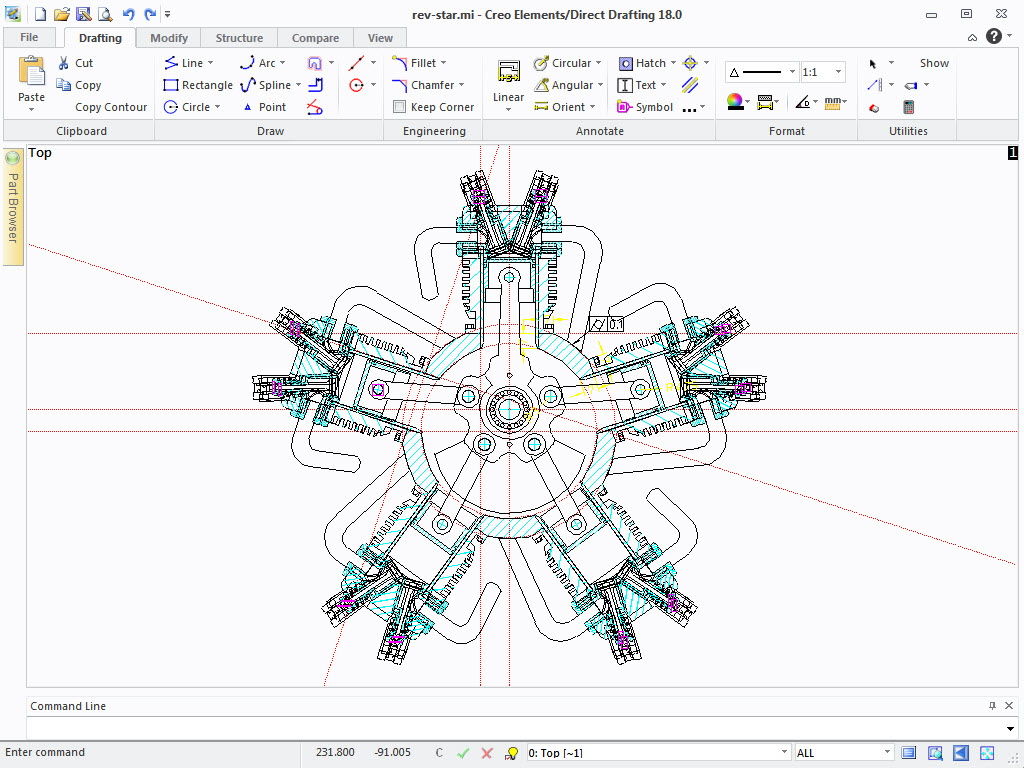1024x768 pixels.
Task: Toggle the light bulb icon in status bar
Action: (x=512, y=753)
